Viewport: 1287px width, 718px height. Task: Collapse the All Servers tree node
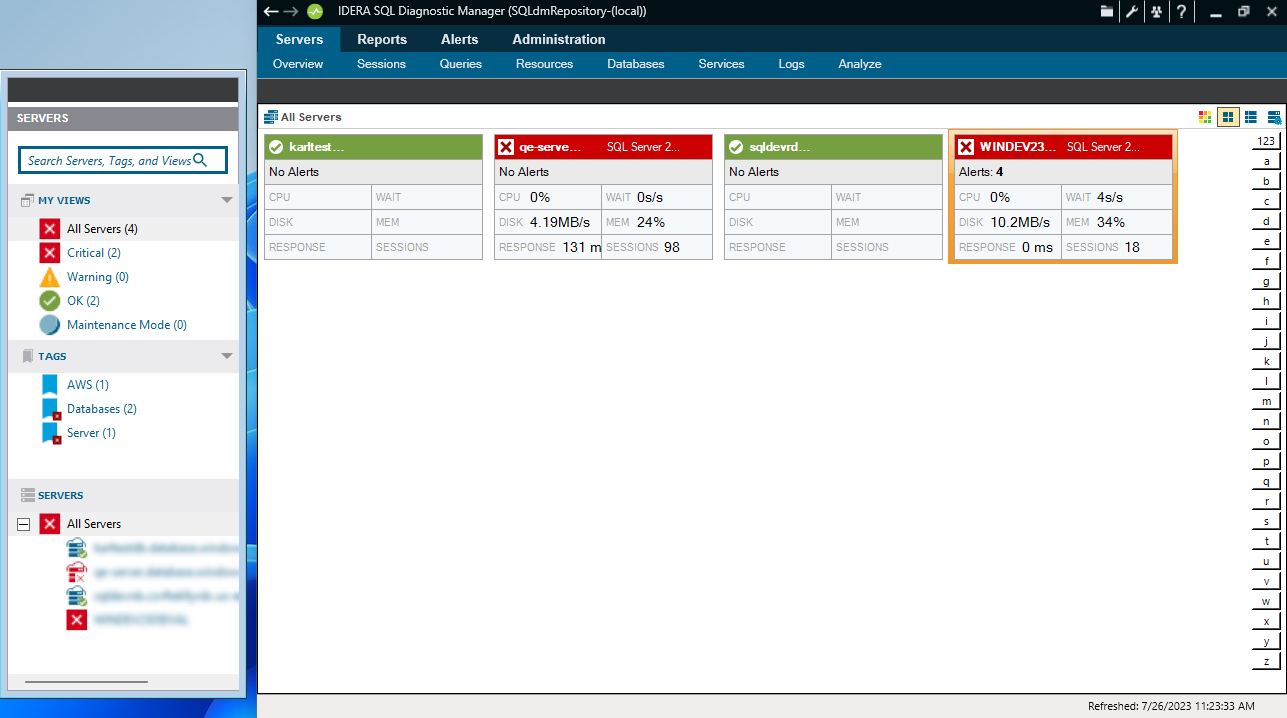point(24,524)
